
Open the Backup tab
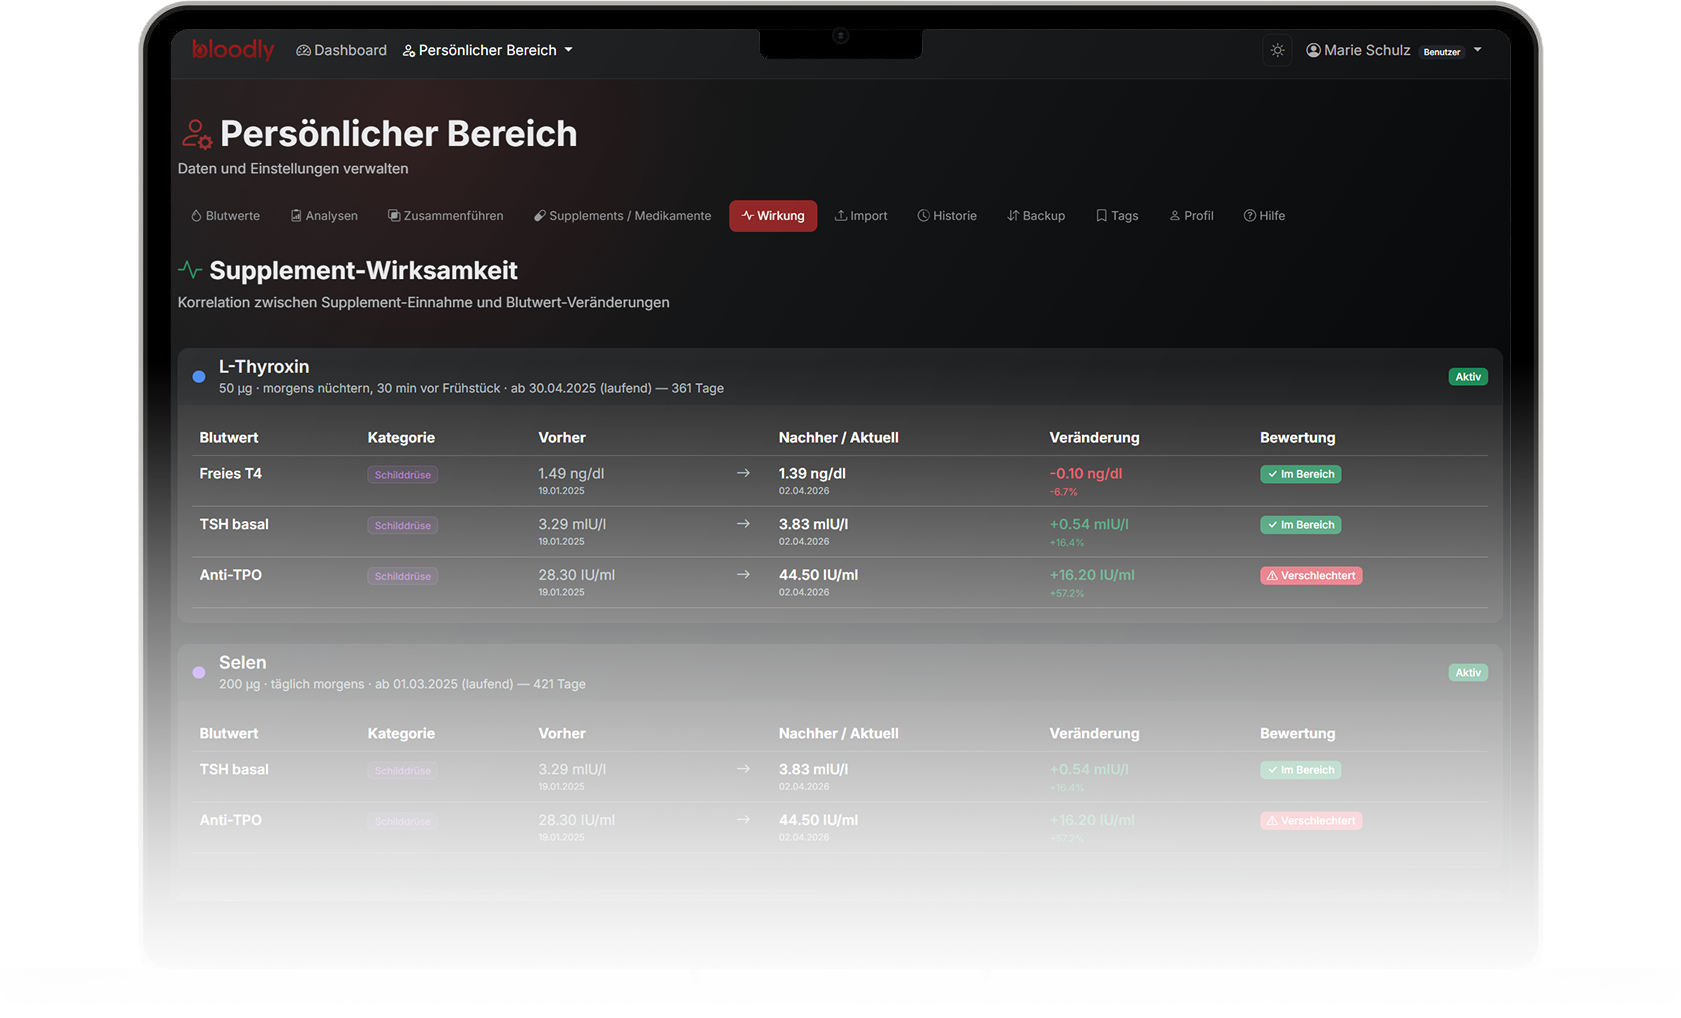pyautogui.click(x=1036, y=216)
